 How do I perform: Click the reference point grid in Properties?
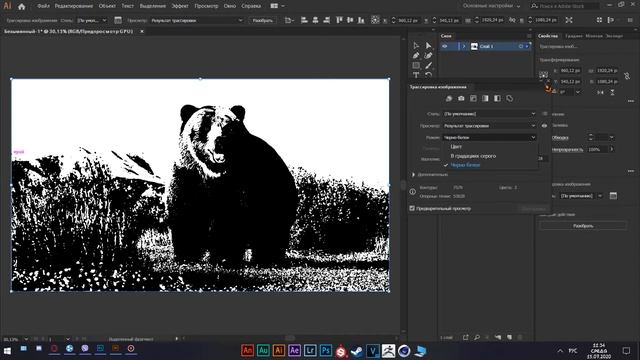pyautogui.click(x=543, y=76)
